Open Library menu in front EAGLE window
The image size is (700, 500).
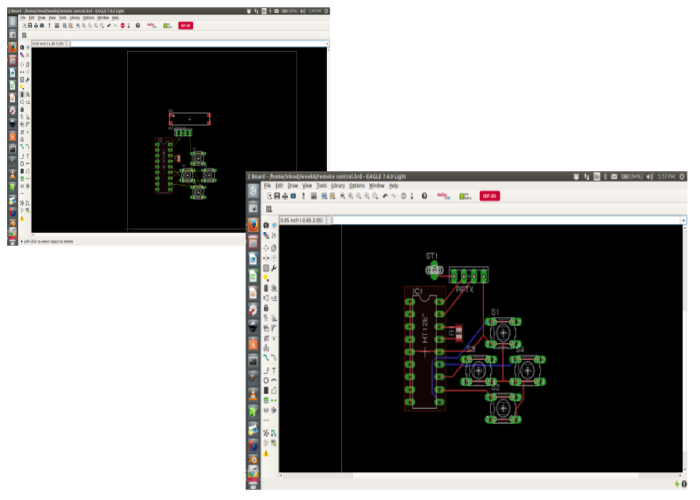pyautogui.click(x=338, y=185)
